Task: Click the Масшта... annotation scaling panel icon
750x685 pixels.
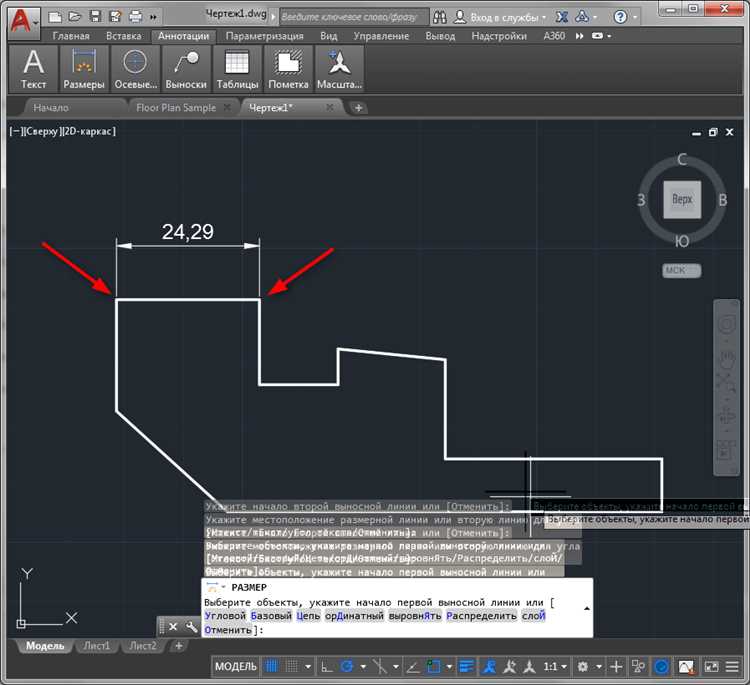Action: coord(339,69)
